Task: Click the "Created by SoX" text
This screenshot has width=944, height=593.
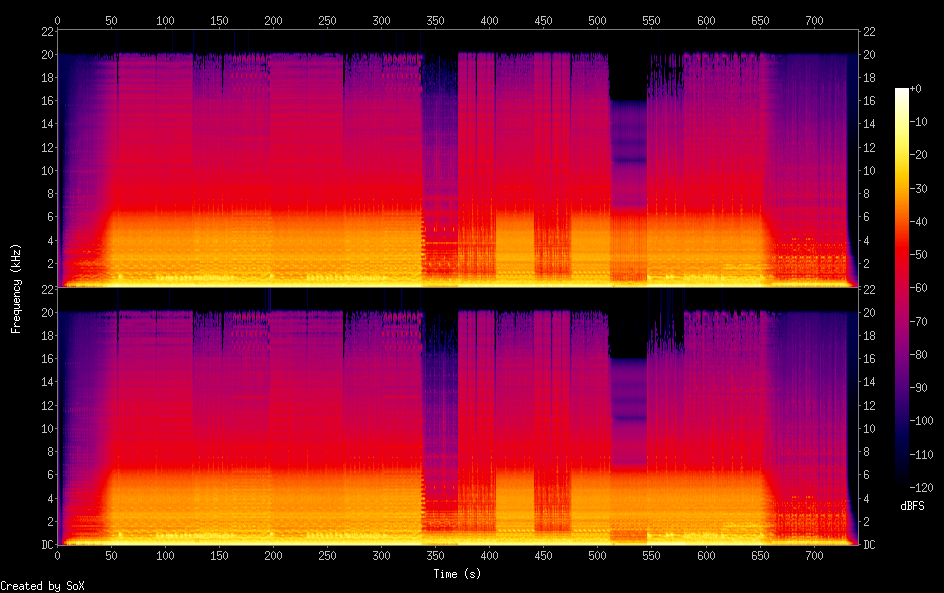Action: 35,585
